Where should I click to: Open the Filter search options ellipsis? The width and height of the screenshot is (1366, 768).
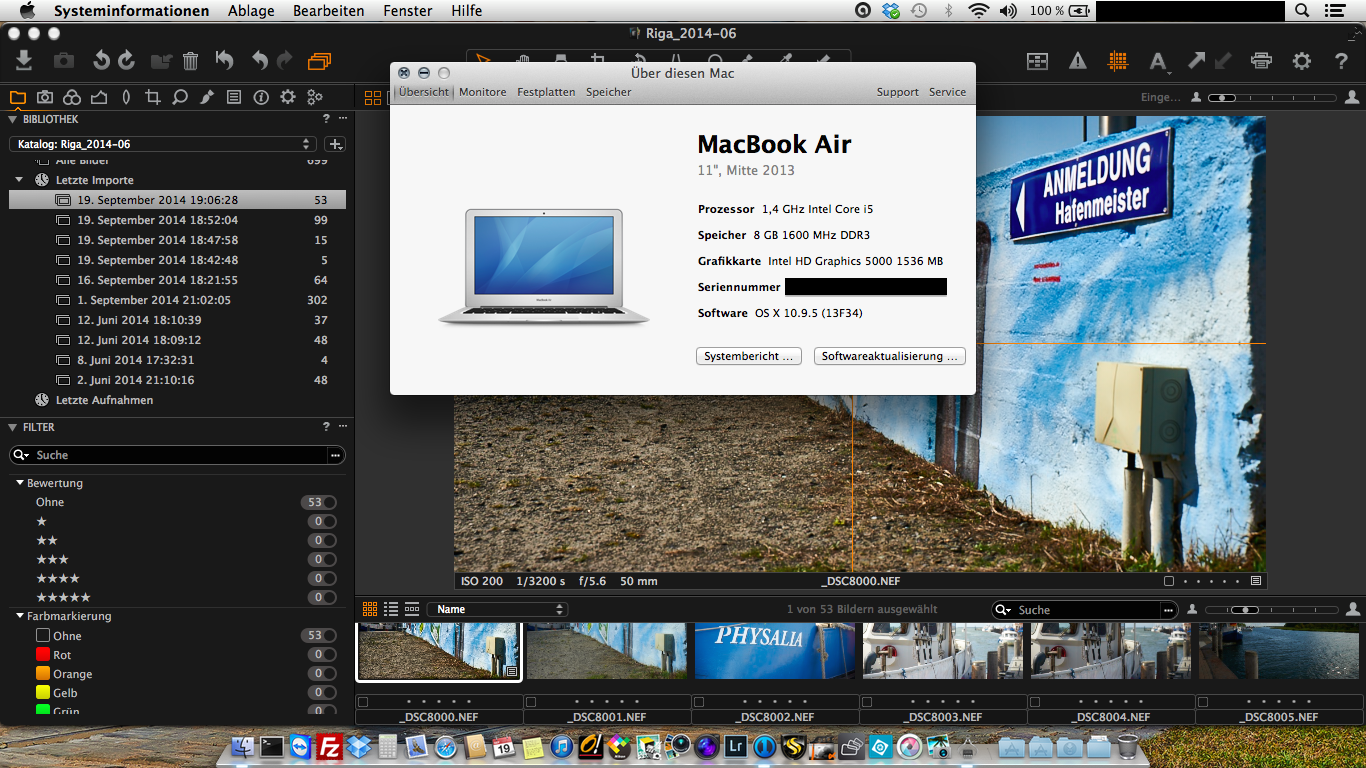pyautogui.click(x=335, y=455)
